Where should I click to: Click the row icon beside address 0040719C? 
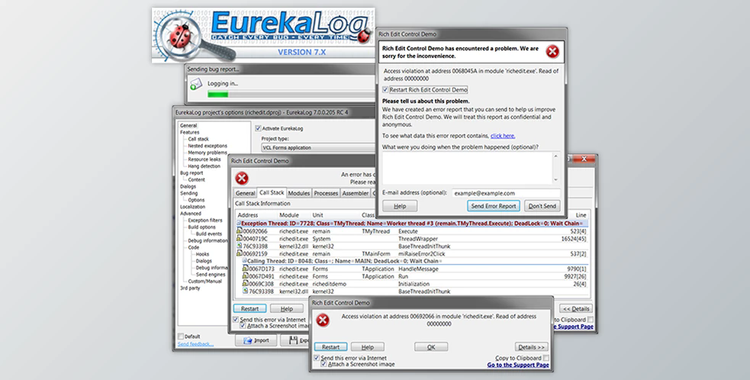pos(239,238)
